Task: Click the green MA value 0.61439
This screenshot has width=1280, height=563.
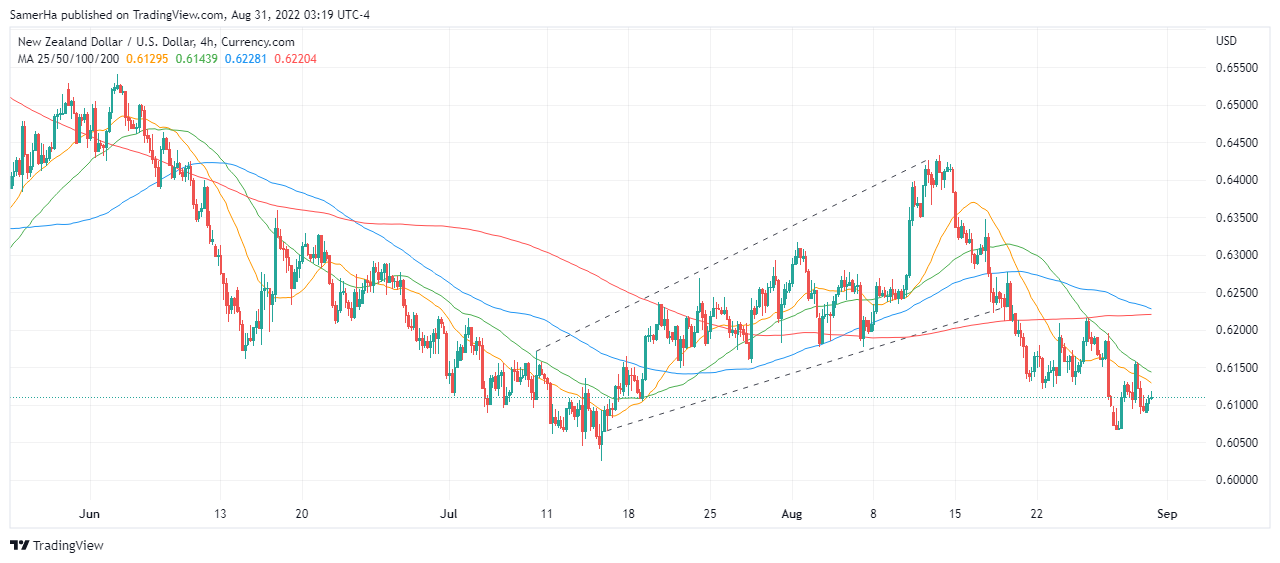Action: [x=196, y=59]
